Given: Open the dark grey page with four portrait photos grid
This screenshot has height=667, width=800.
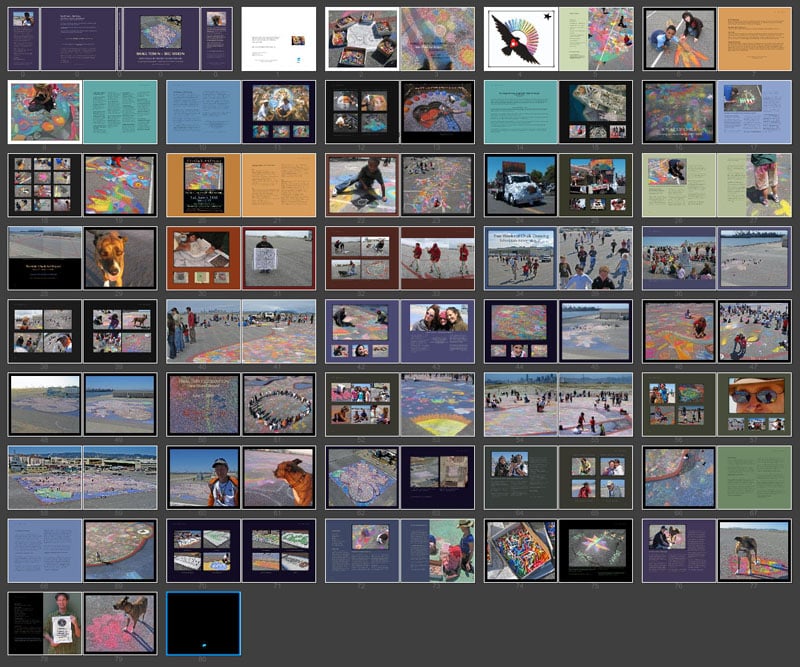Looking at the screenshot, I should tap(596, 478).
